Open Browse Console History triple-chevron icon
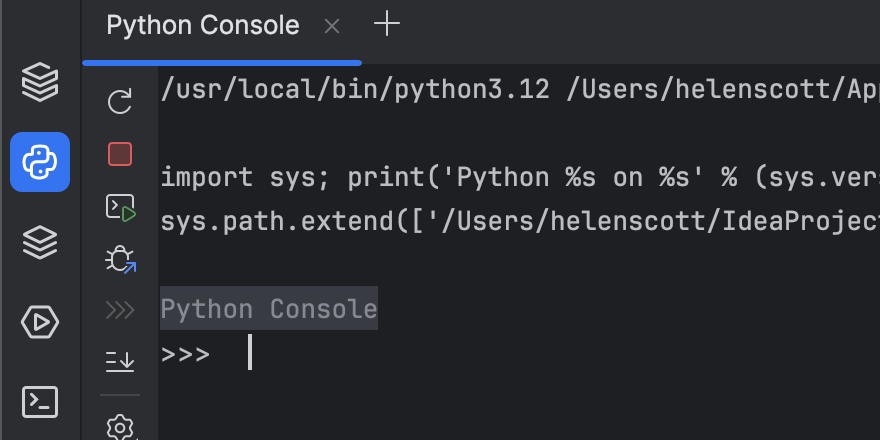Screen dimensions: 880x440 (x=120, y=310)
